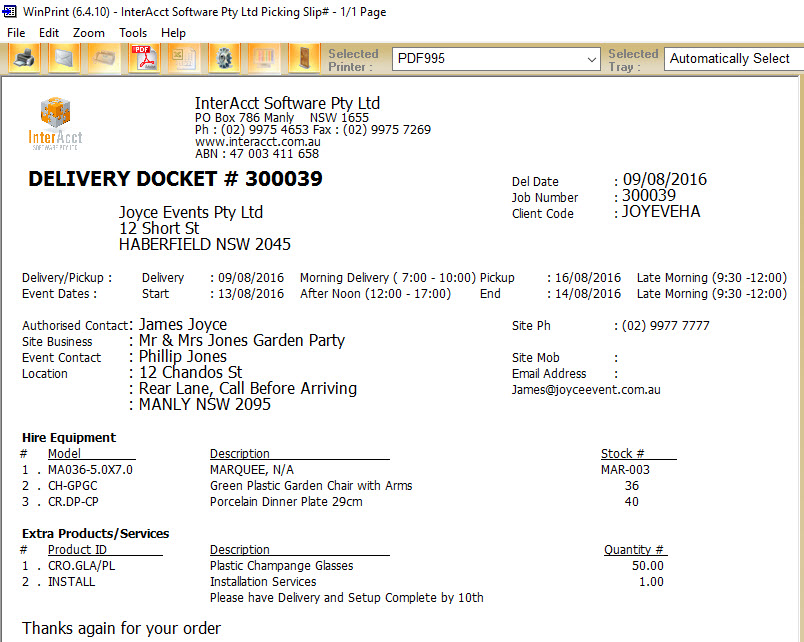Screen dimensions: 804x642
Task: Click Site Ph number (02) 9977 7777
Action: coord(666,326)
